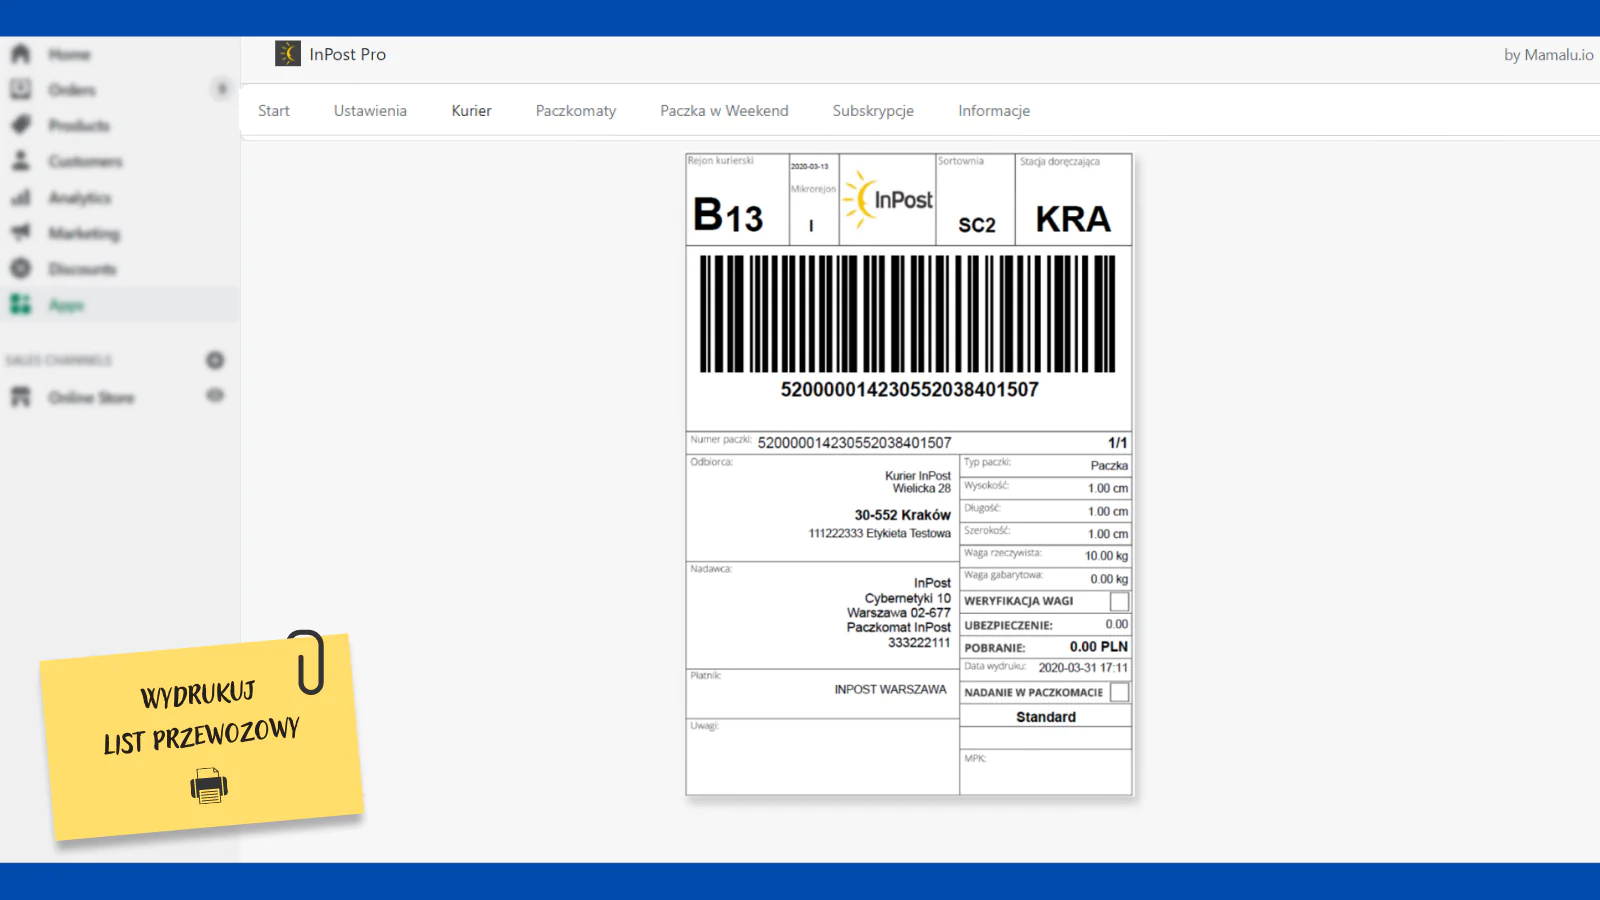Click the 'by Mamalu.io' link
The width and height of the screenshot is (1600, 900).
(x=1549, y=55)
